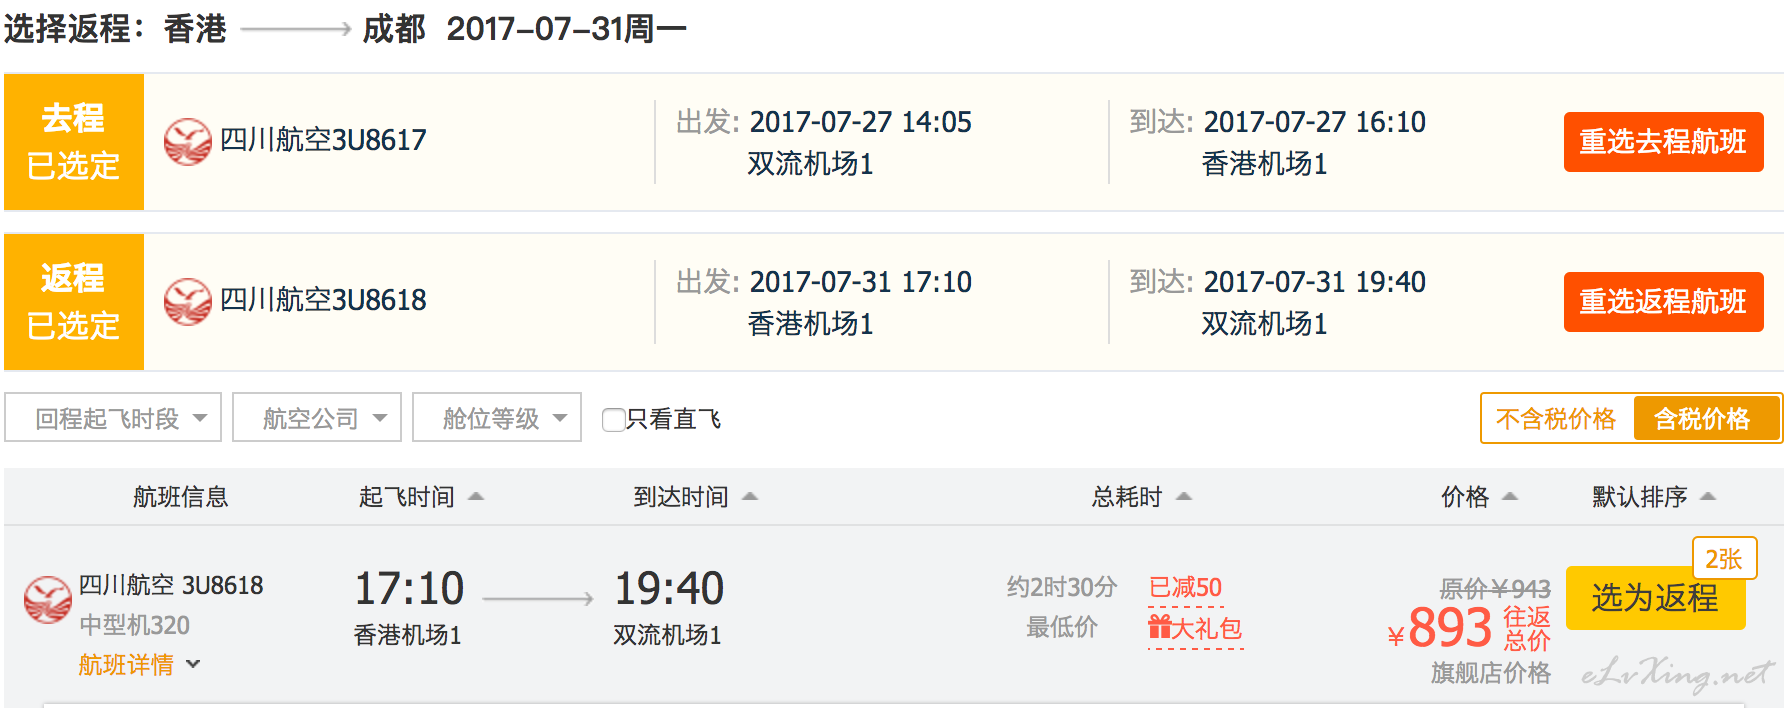
Task: Switch to 含税价格 view
Action: (1702, 419)
